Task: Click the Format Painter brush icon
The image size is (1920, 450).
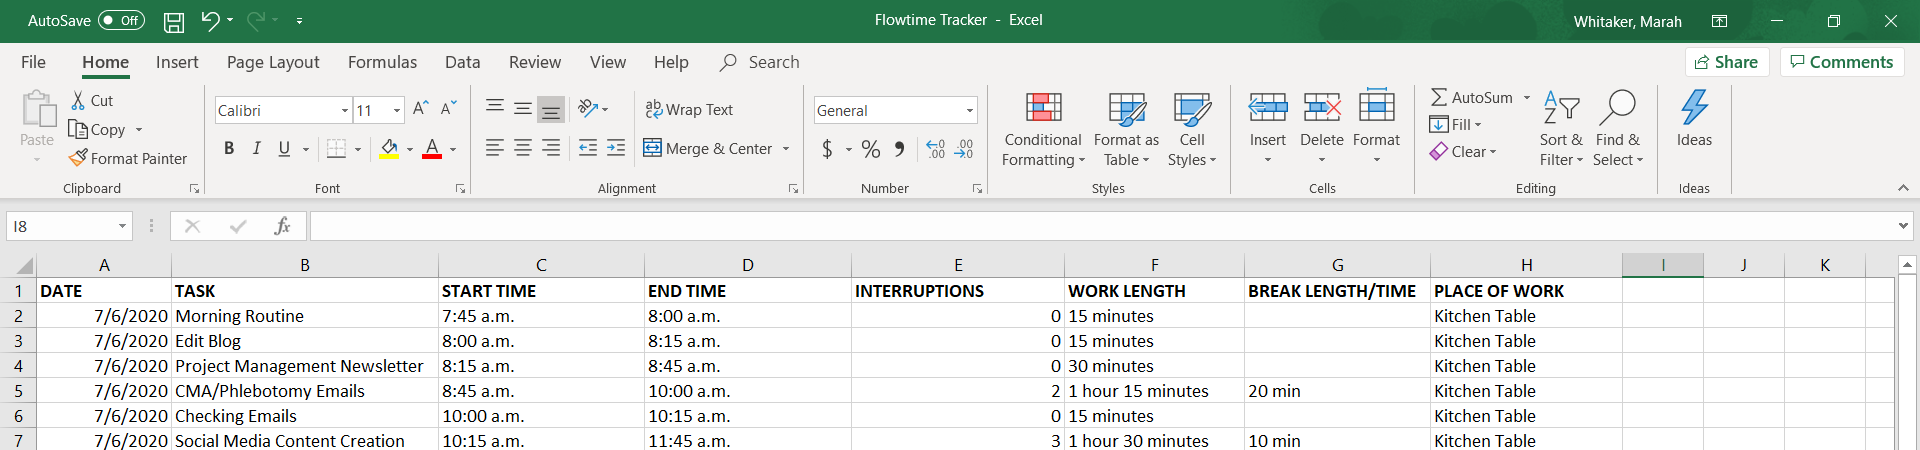Action: (x=79, y=158)
